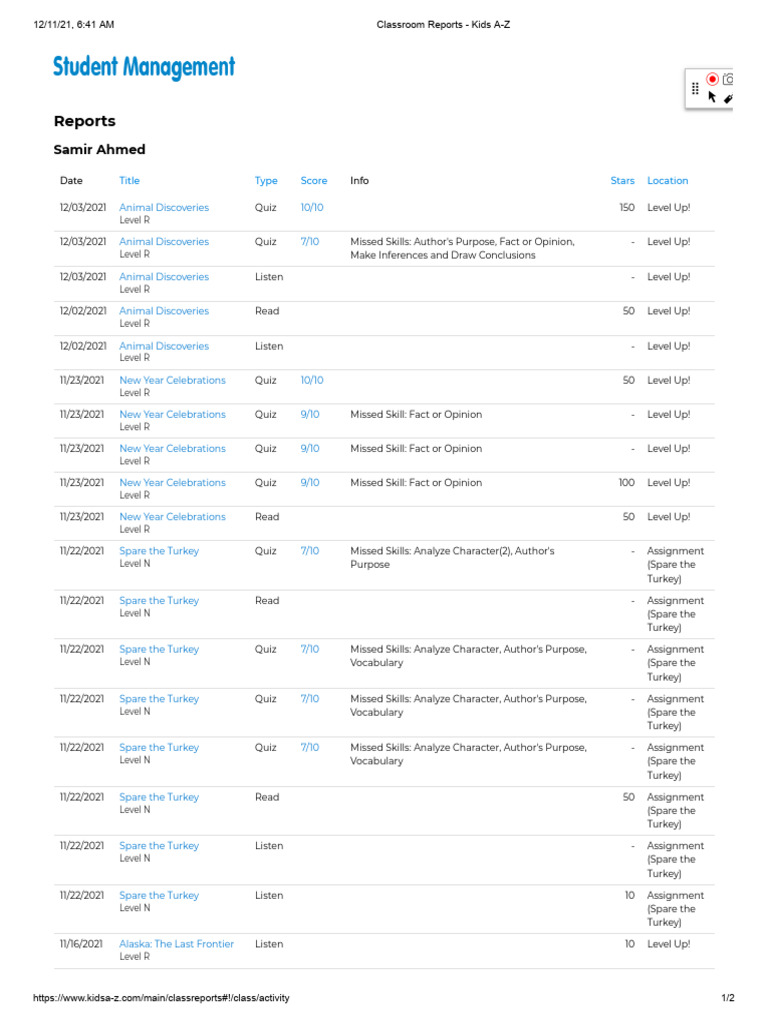Image resolution: width=768 pixels, height=1024 pixels.
Task: Click the marker pen tool icon
Action: click(x=728, y=98)
